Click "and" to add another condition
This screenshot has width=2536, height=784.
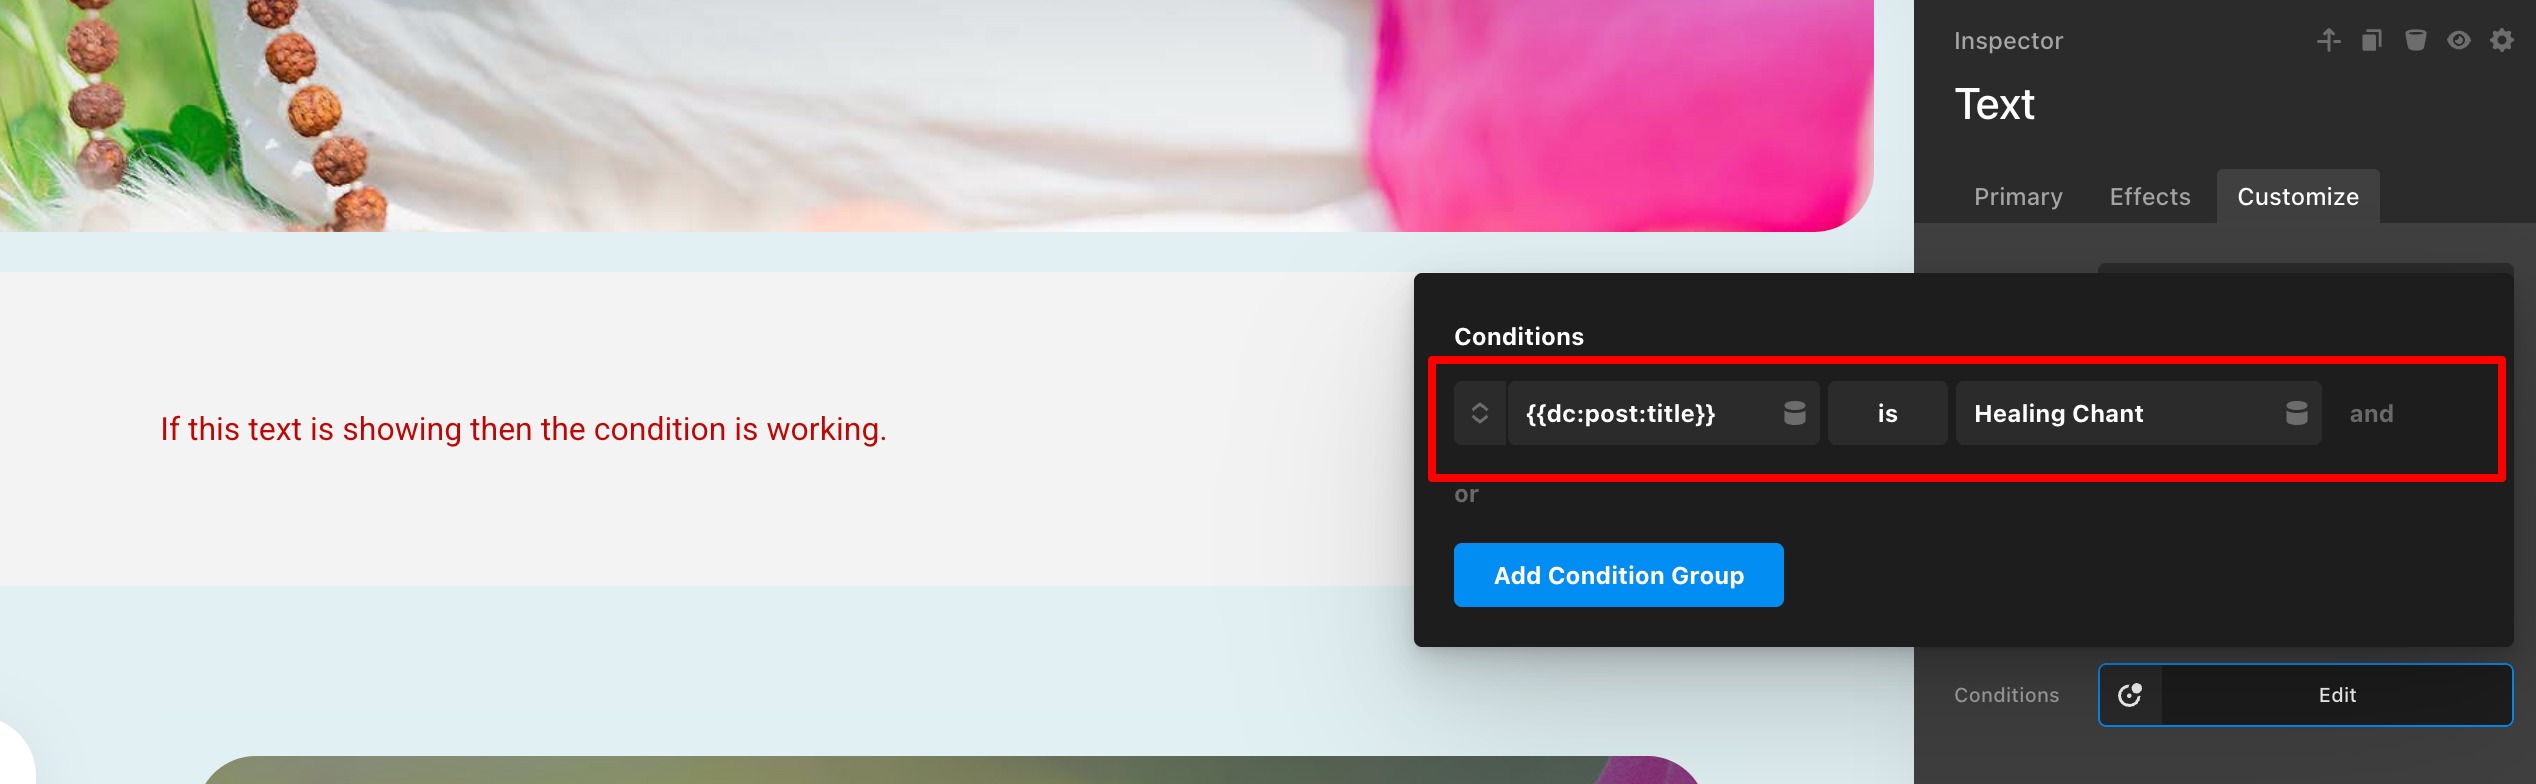point(2371,414)
